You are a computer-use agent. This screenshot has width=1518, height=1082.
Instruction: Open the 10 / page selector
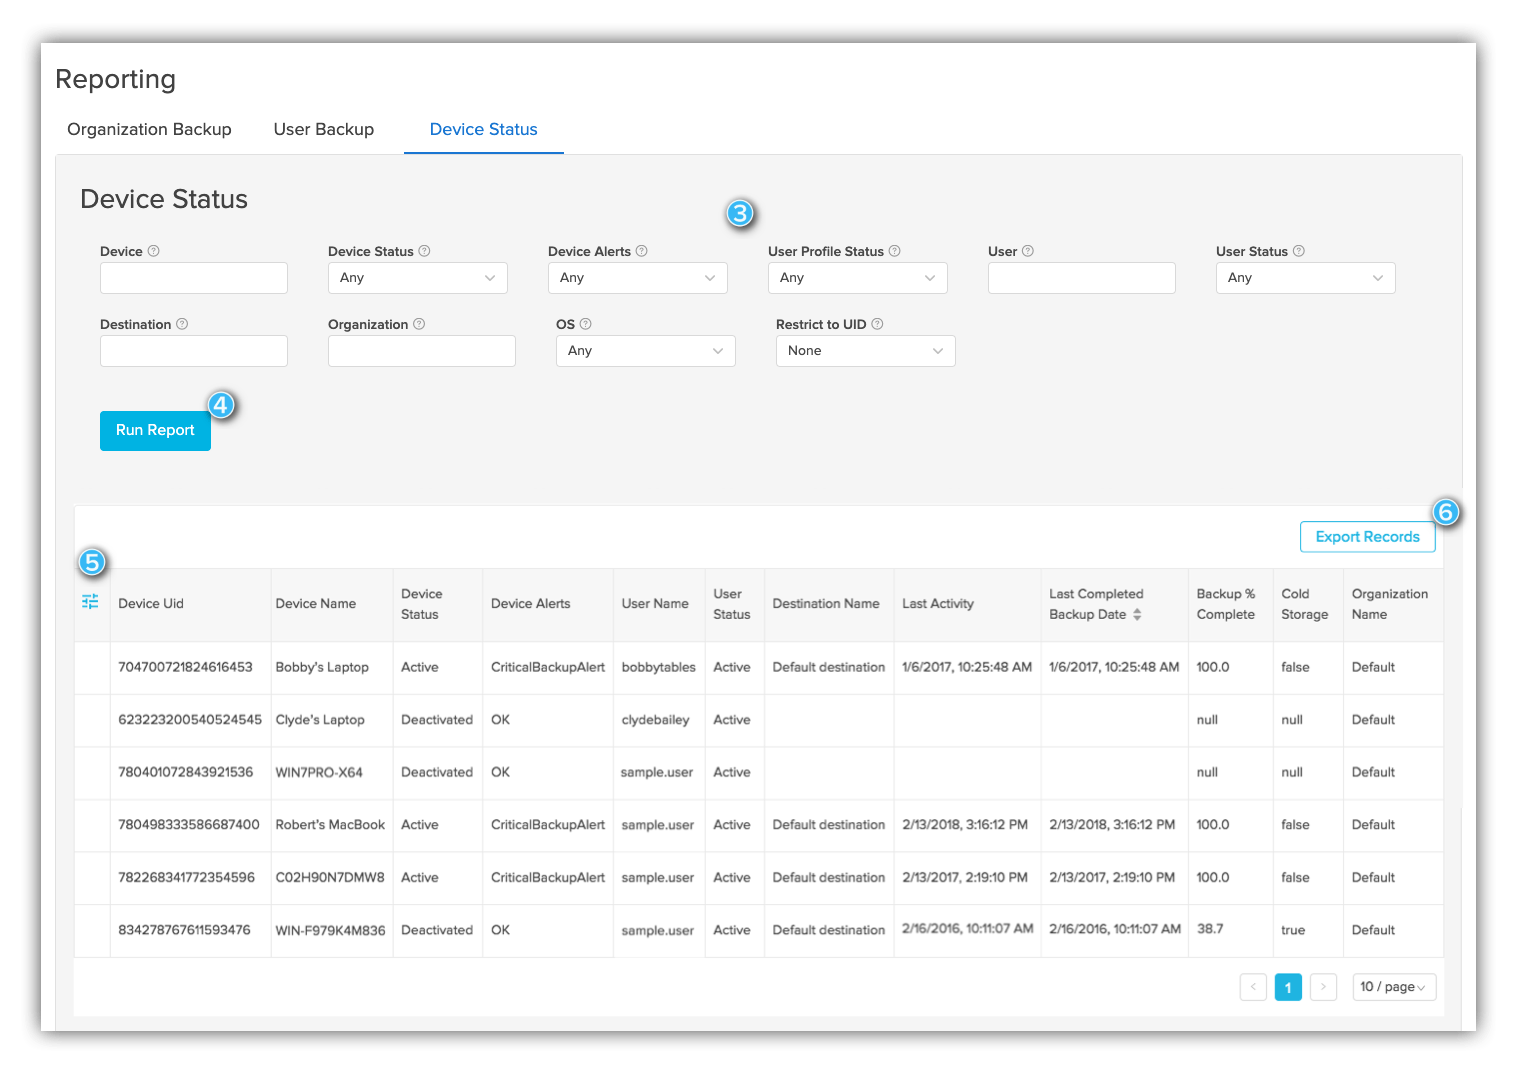1393,987
